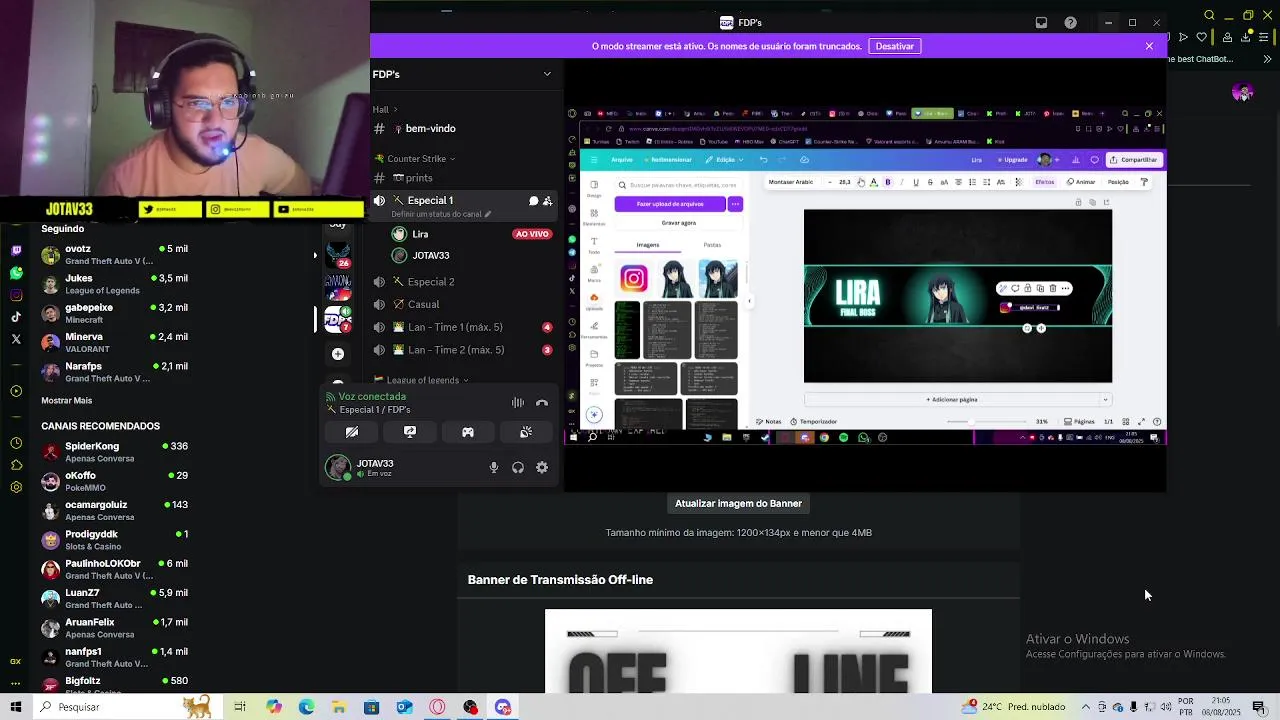Invite people to the Especial 1 channel

tap(548, 201)
